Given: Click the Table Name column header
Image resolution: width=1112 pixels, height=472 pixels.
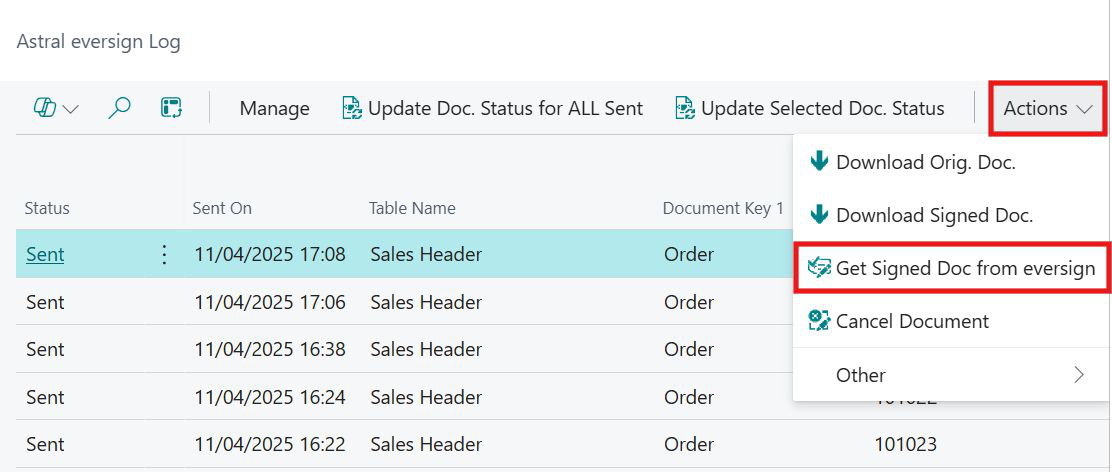Looking at the screenshot, I should pyautogui.click(x=412, y=208).
